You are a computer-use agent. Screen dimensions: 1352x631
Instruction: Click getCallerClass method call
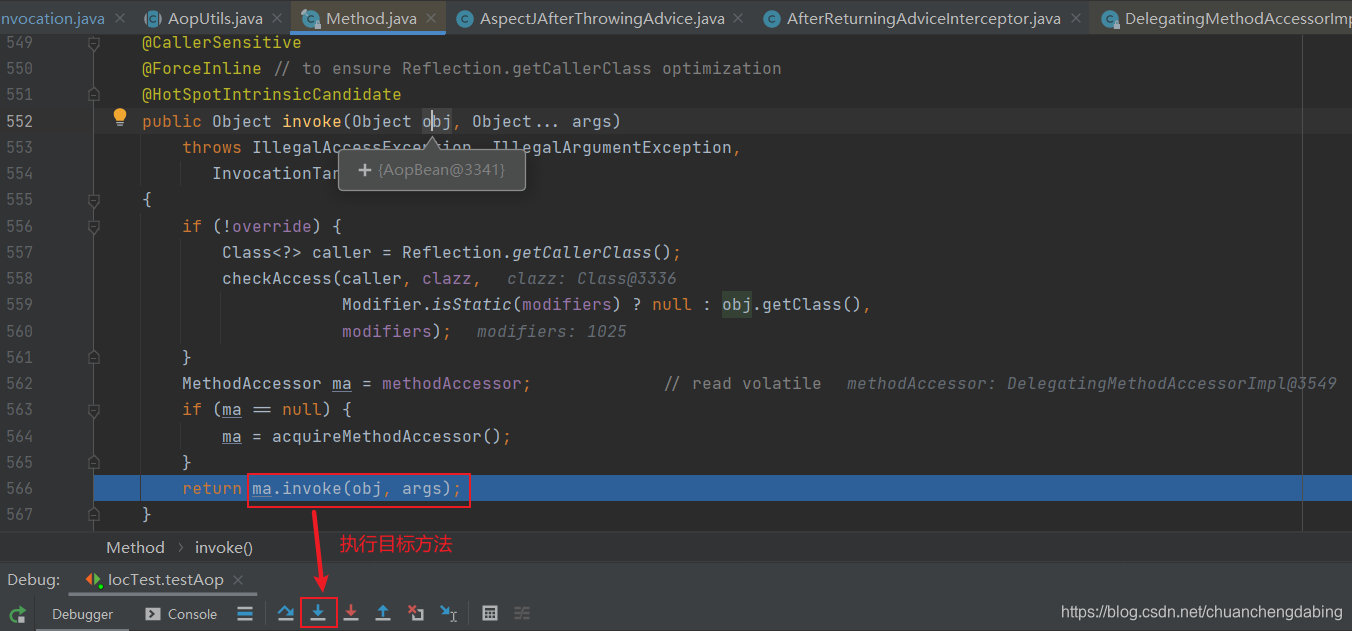pyautogui.click(x=581, y=252)
